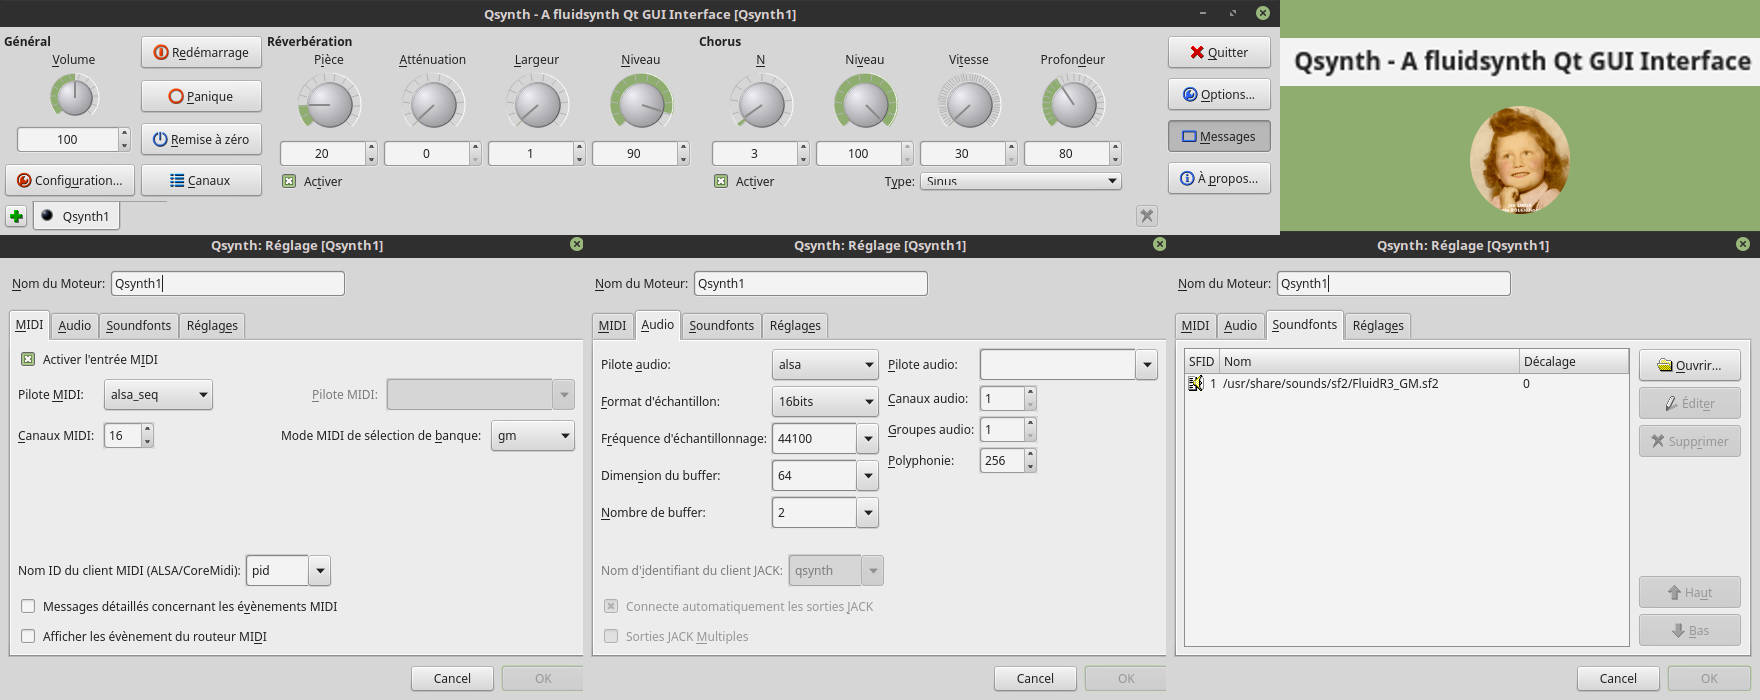Click the Réverbération Niveau knob

tap(641, 104)
